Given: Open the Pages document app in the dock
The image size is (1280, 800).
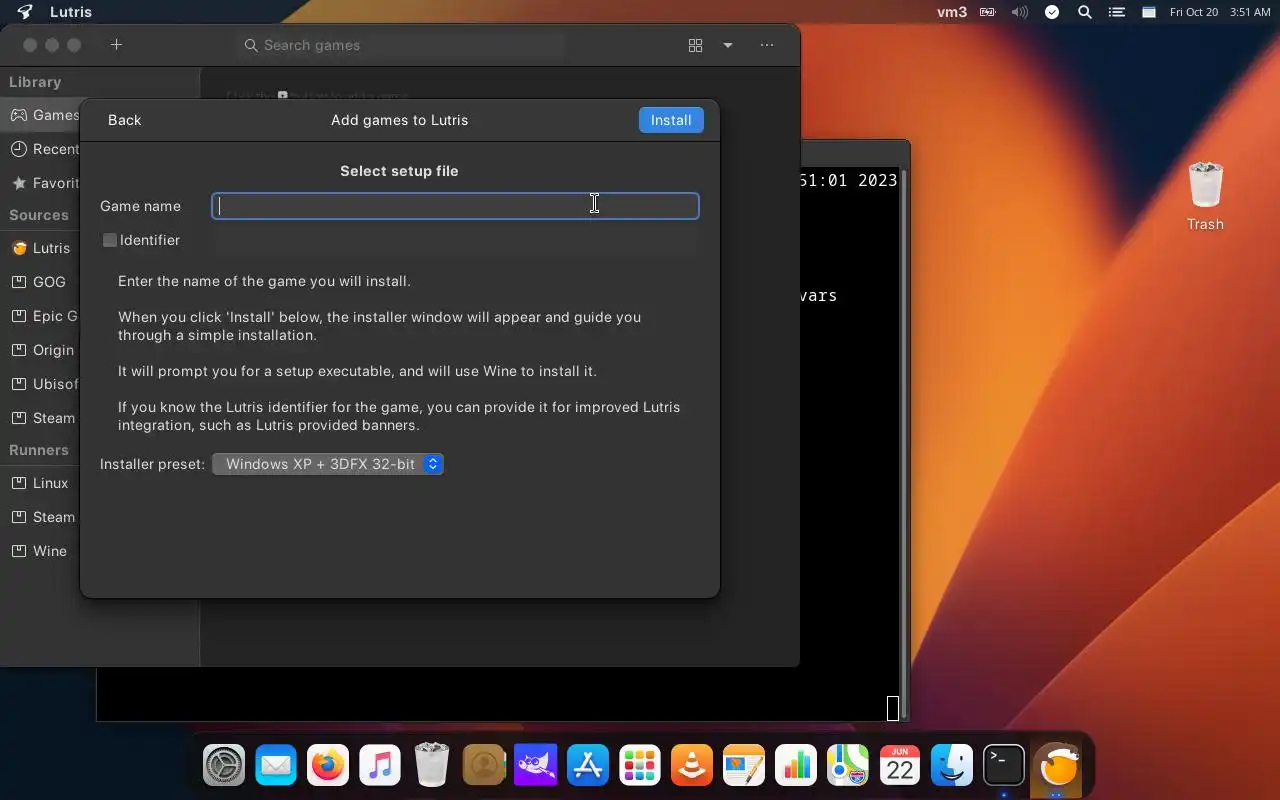Looking at the screenshot, I should coord(744,767).
